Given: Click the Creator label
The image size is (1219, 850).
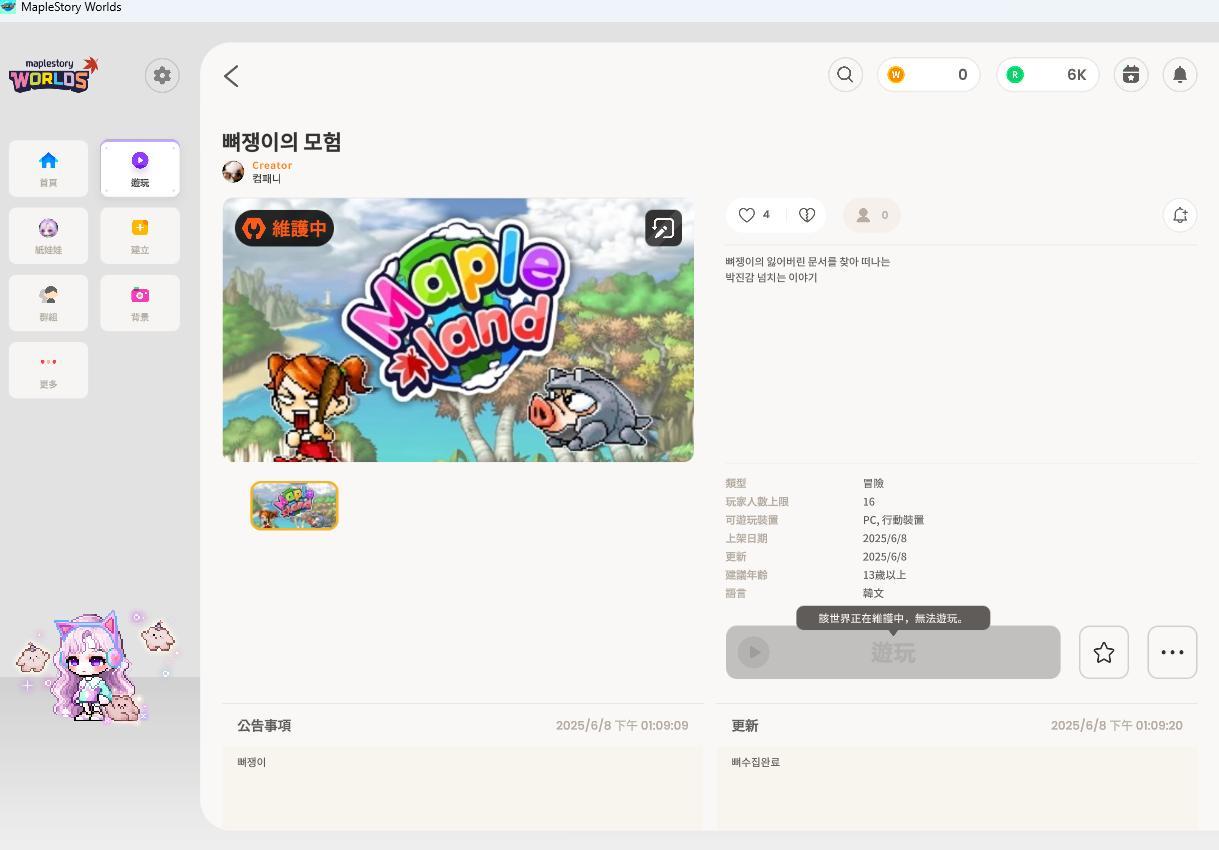Looking at the screenshot, I should tap(272, 166).
